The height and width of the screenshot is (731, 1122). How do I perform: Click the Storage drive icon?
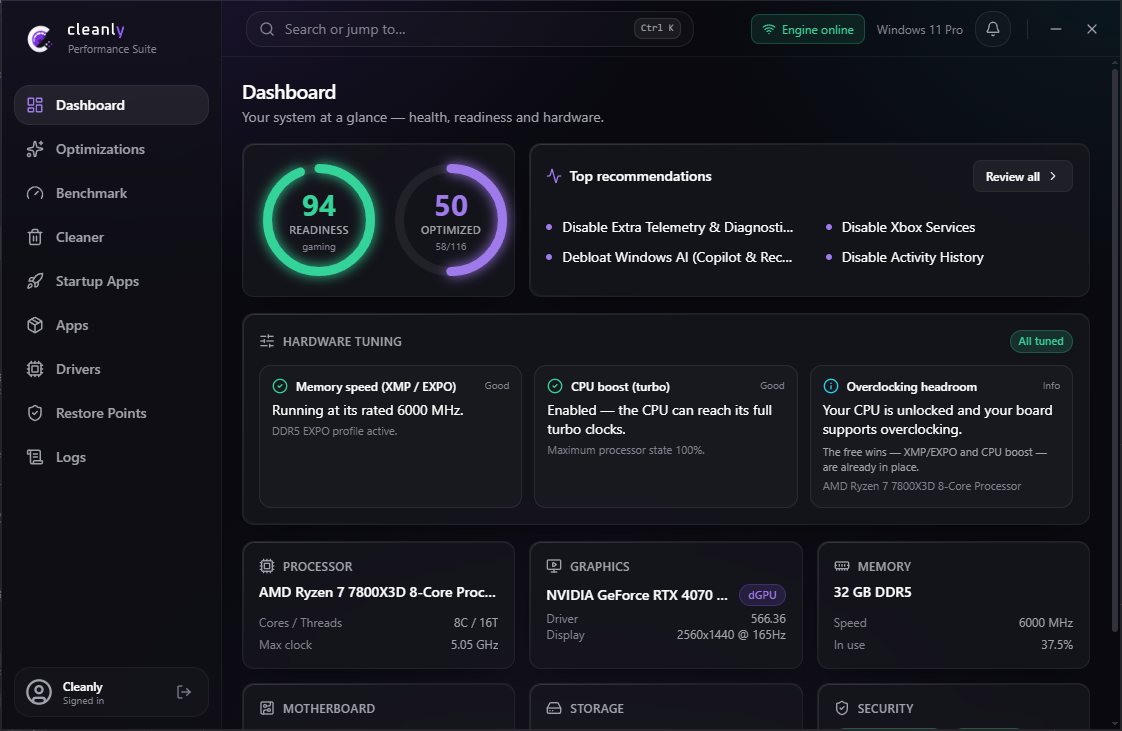tap(554, 708)
